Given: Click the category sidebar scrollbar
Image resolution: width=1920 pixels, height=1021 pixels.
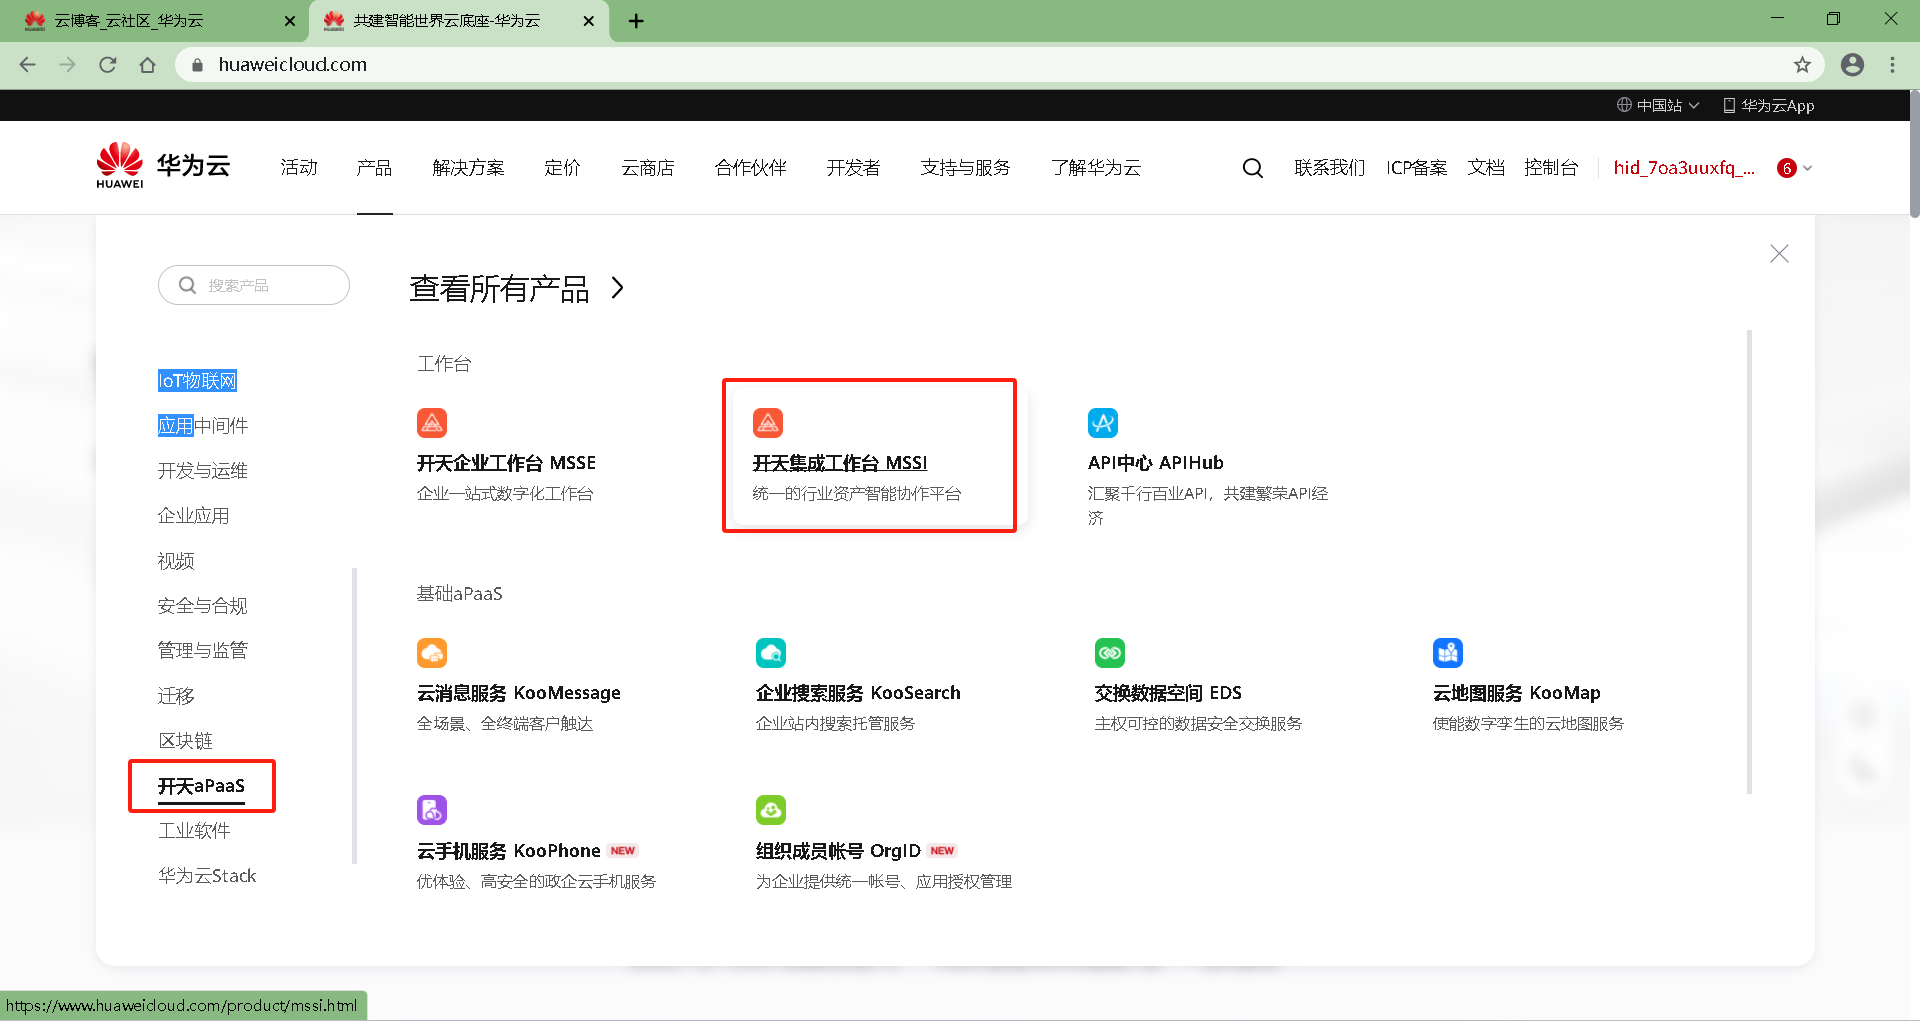Looking at the screenshot, I should click(x=354, y=715).
